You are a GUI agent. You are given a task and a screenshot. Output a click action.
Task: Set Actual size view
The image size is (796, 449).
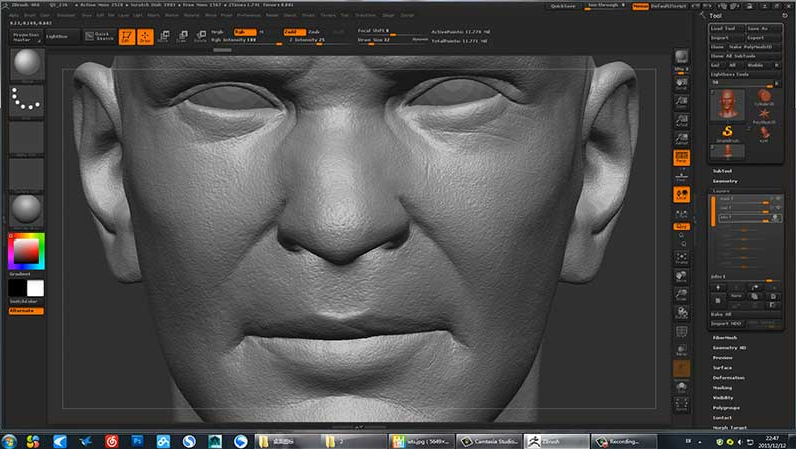pyautogui.click(x=681, y=120)
